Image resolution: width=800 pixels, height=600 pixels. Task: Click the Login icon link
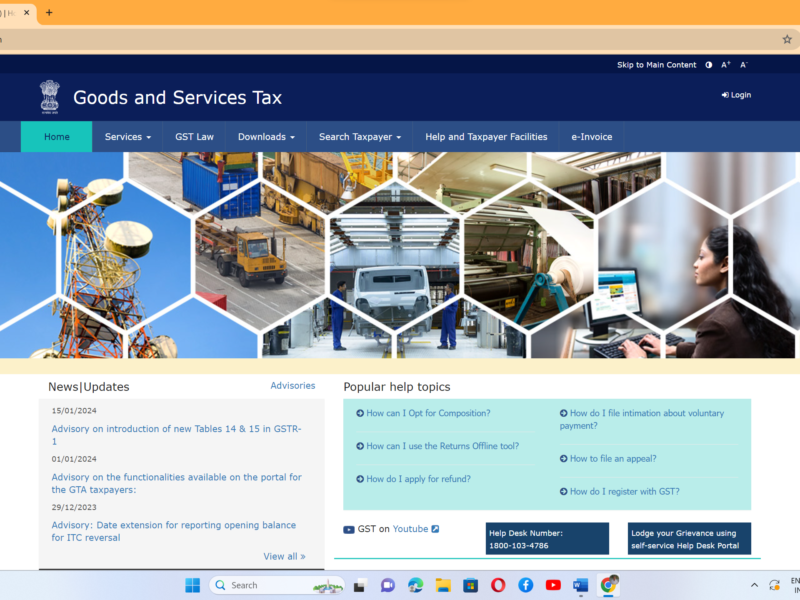coord(736,95)
